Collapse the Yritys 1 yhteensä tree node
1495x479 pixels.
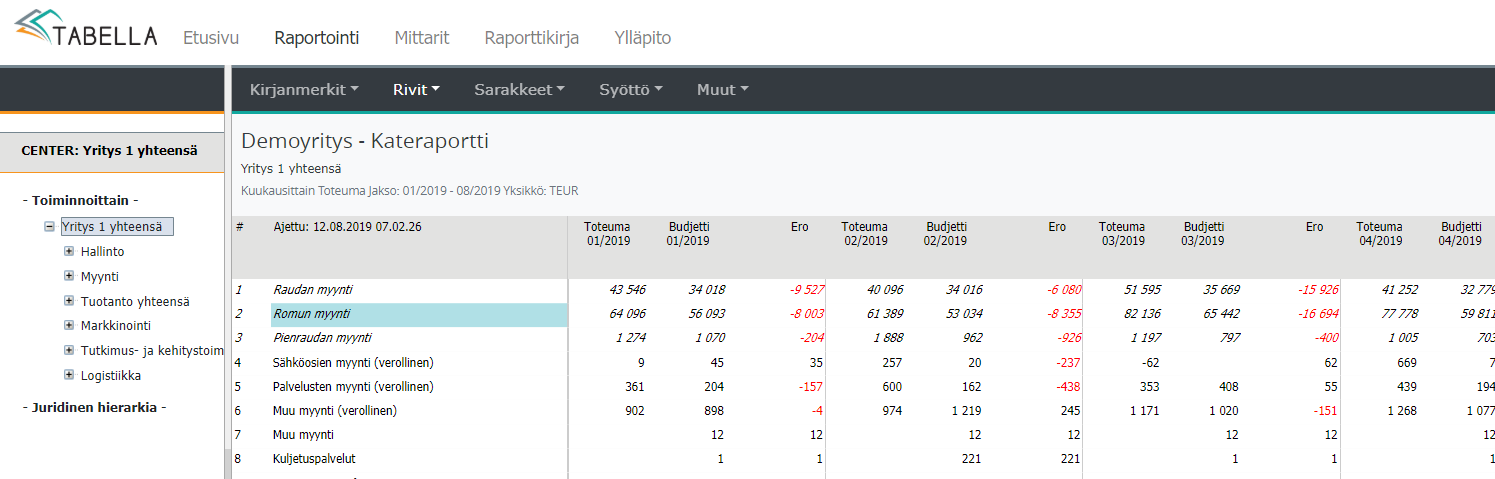click(x=49, y=227)
